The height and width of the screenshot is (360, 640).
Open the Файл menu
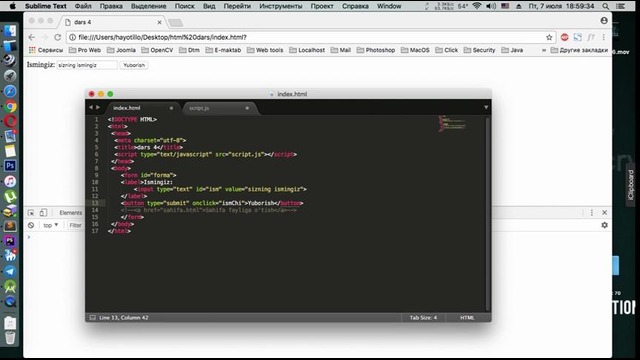click(83, 6)
